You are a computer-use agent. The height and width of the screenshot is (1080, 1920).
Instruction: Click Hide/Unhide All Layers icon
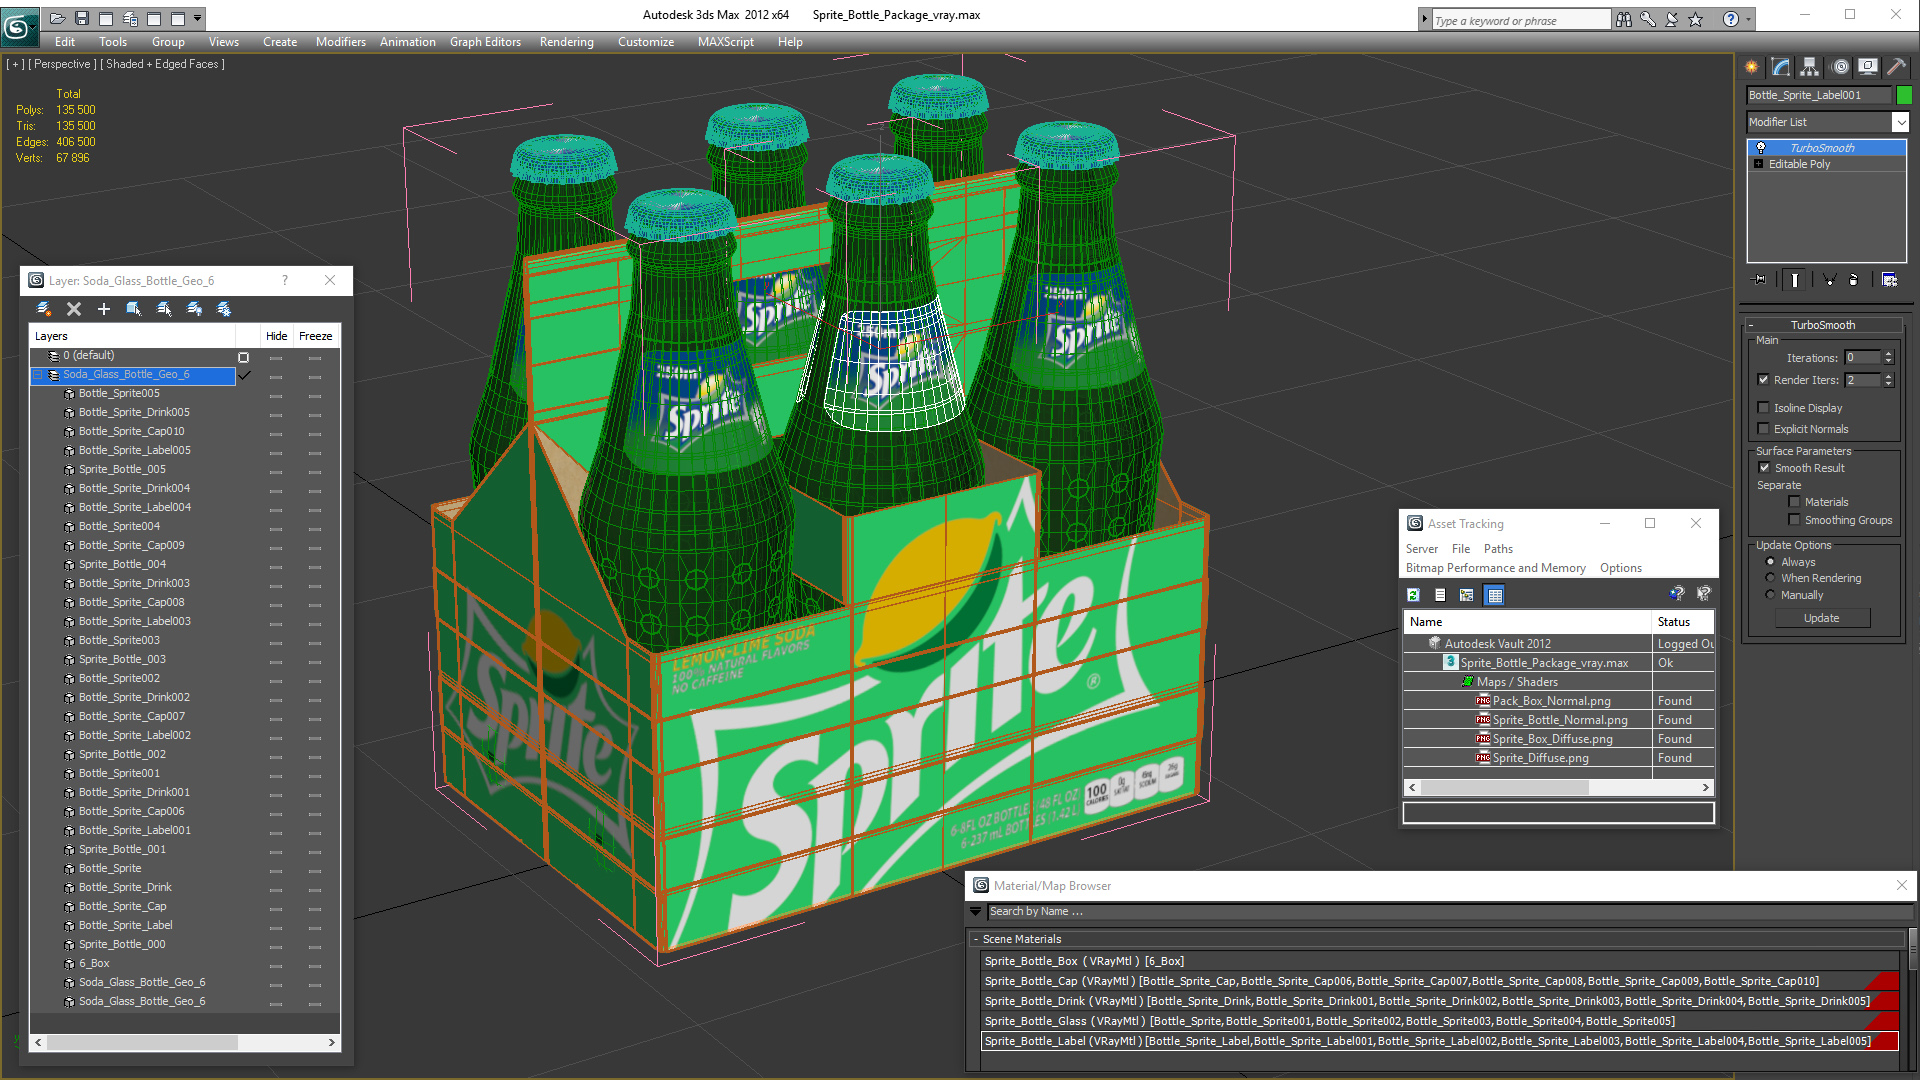point(194,309)
